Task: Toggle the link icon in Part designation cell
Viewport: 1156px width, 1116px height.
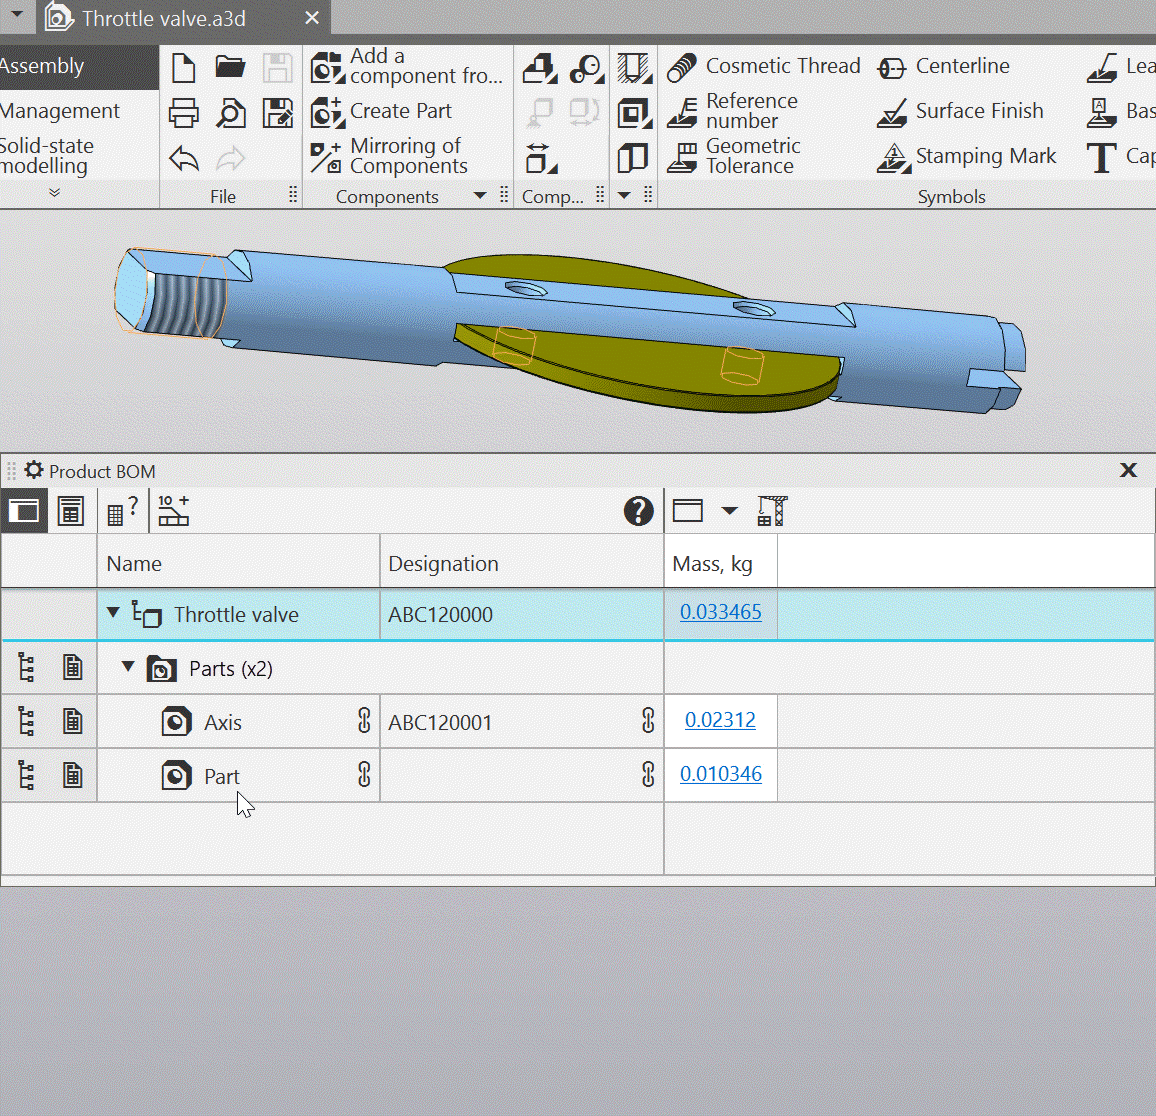Action: pos(648,775)
